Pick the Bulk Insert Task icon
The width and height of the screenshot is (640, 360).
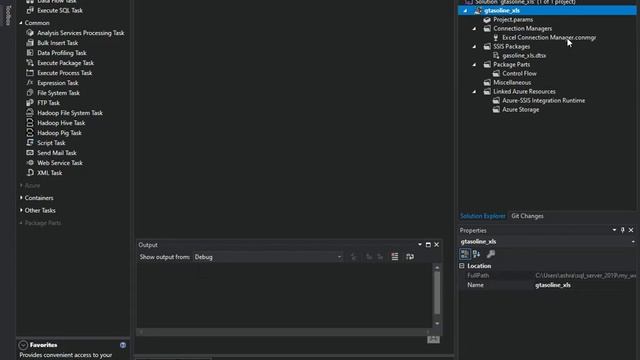point(30,43)
